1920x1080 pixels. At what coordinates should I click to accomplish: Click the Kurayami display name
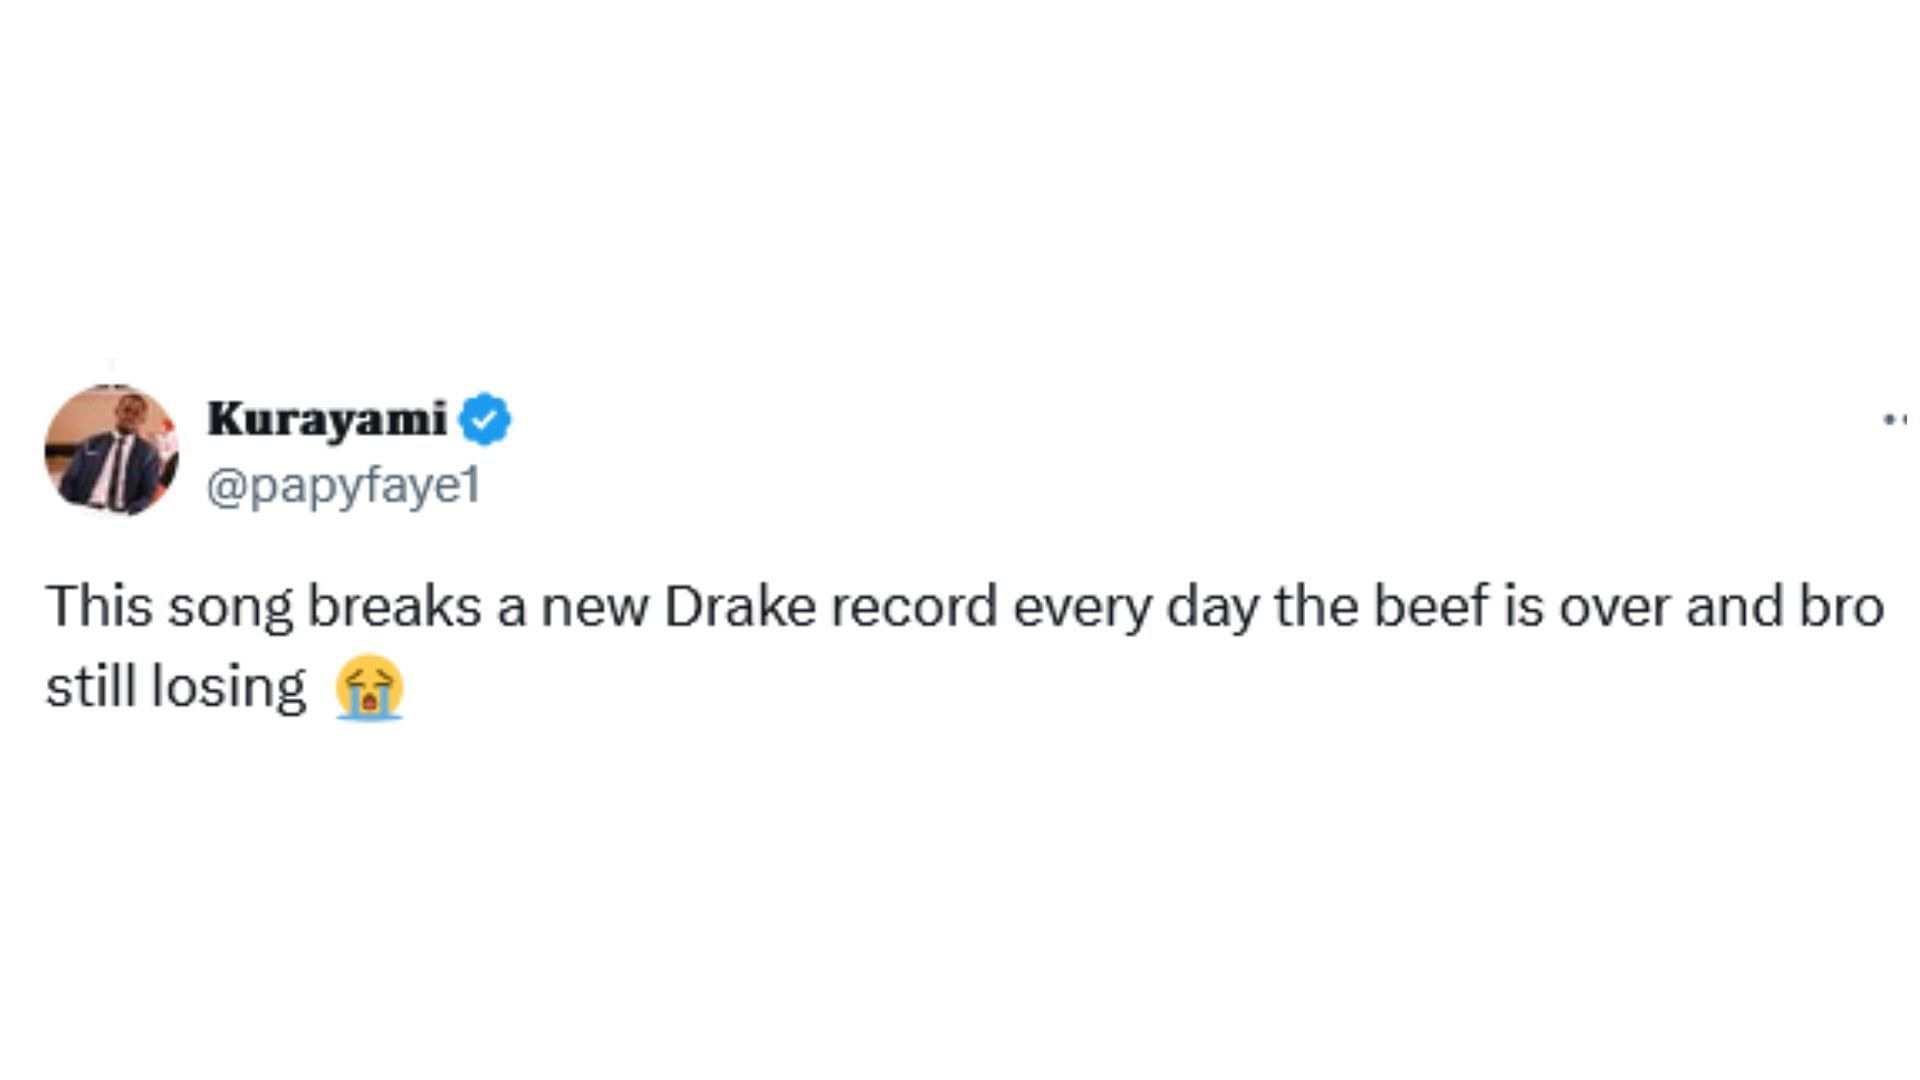pyautogui.click(x=327, y=420)
